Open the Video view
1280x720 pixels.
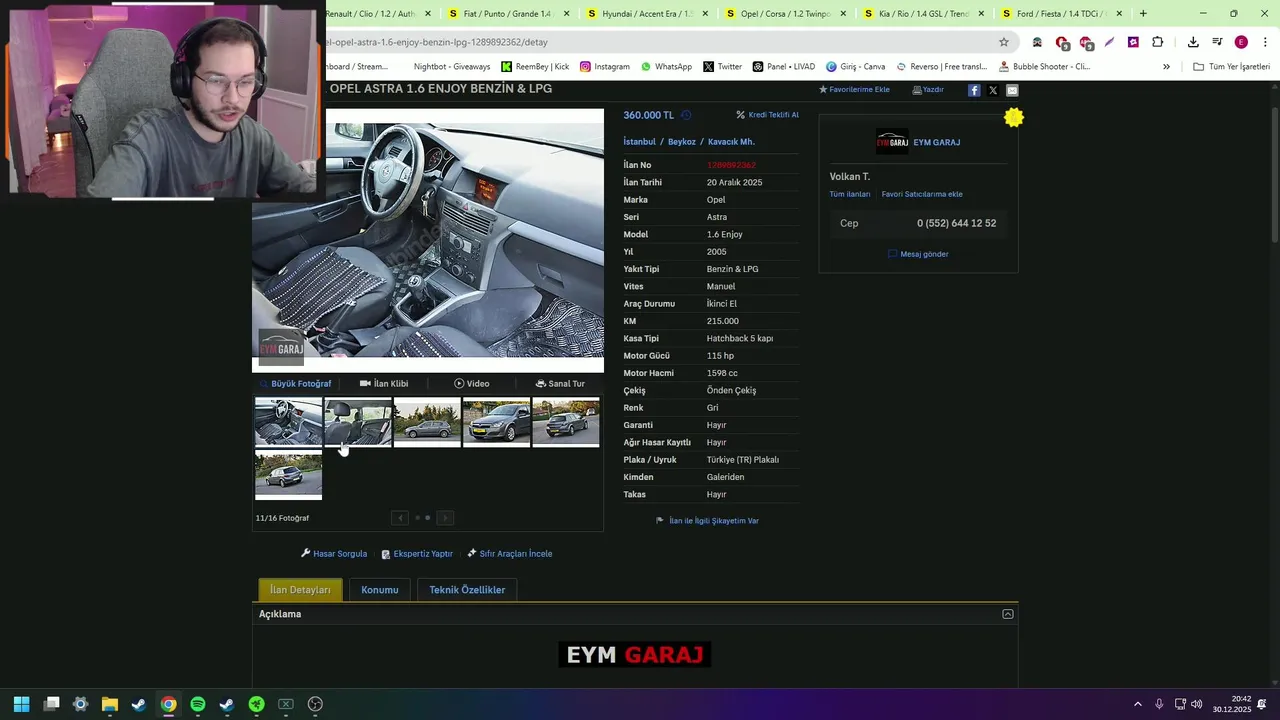click(472, 383)
